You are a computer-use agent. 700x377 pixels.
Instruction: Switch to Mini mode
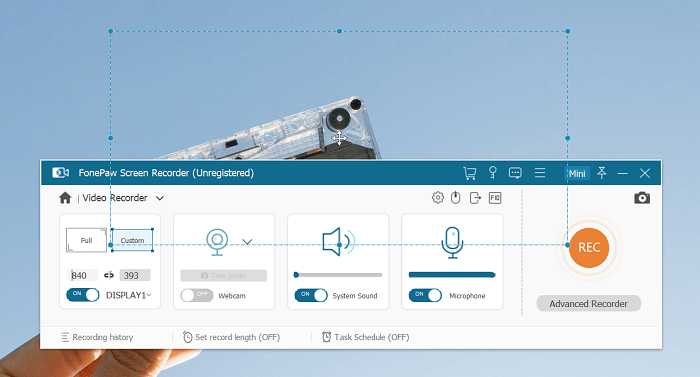577,173
